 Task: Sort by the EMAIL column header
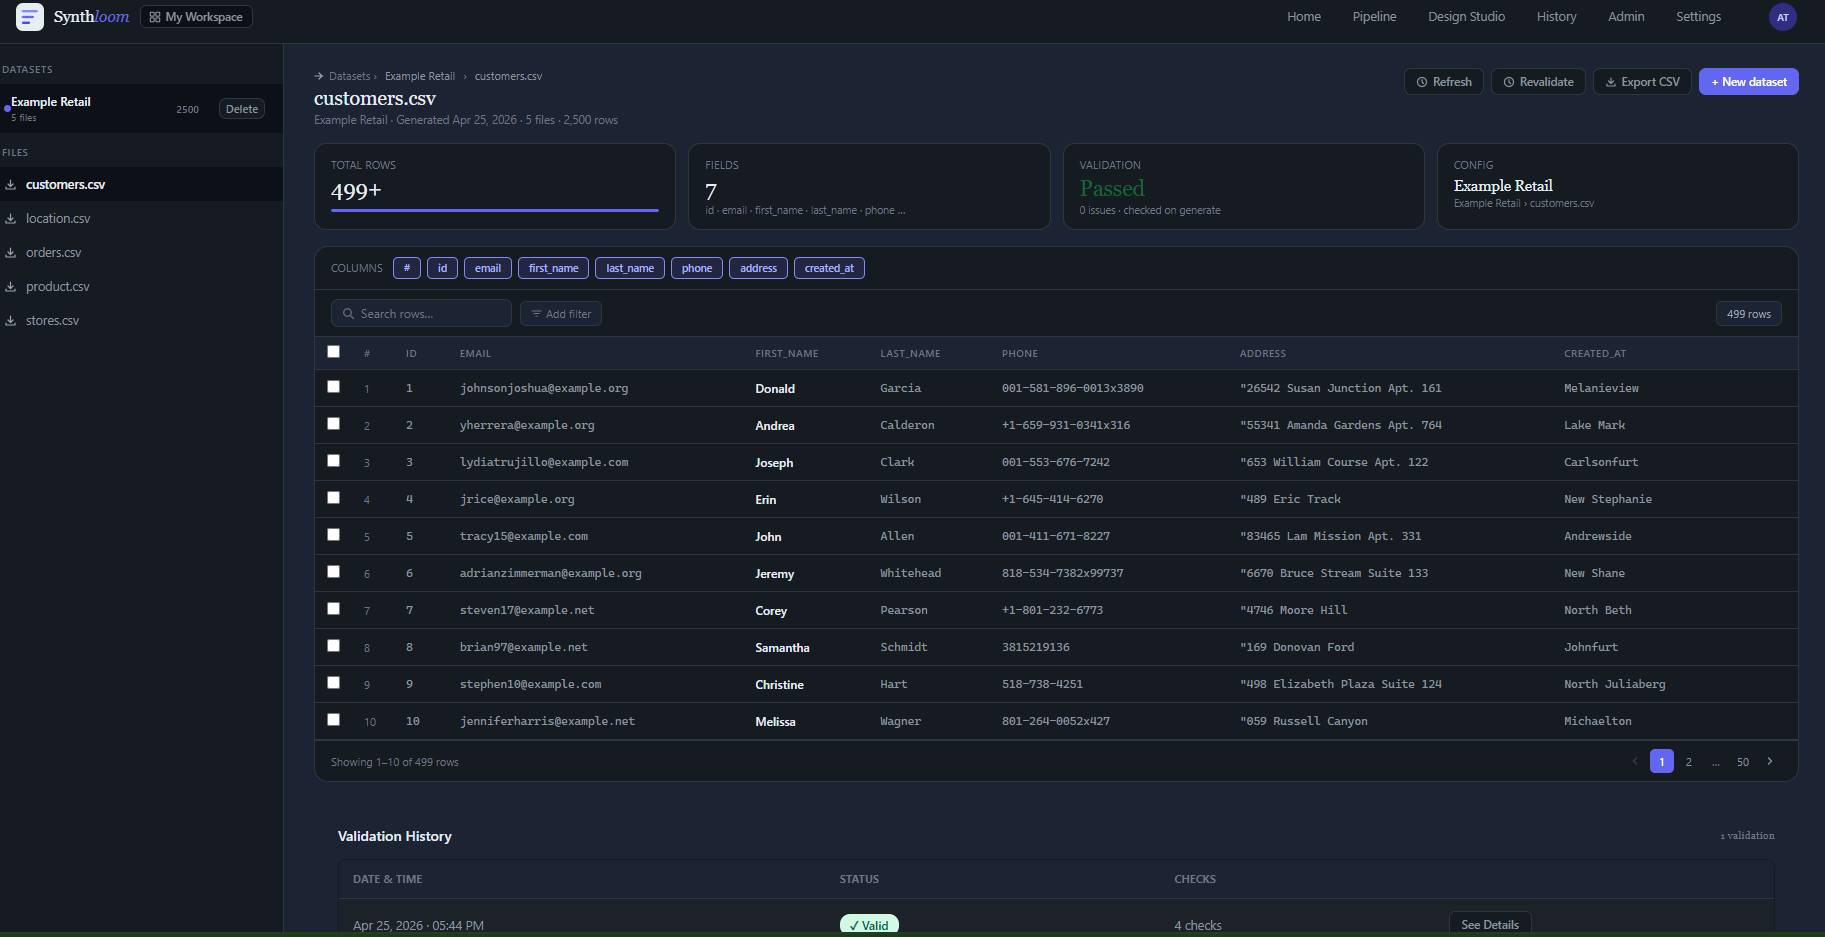[475, 354]
